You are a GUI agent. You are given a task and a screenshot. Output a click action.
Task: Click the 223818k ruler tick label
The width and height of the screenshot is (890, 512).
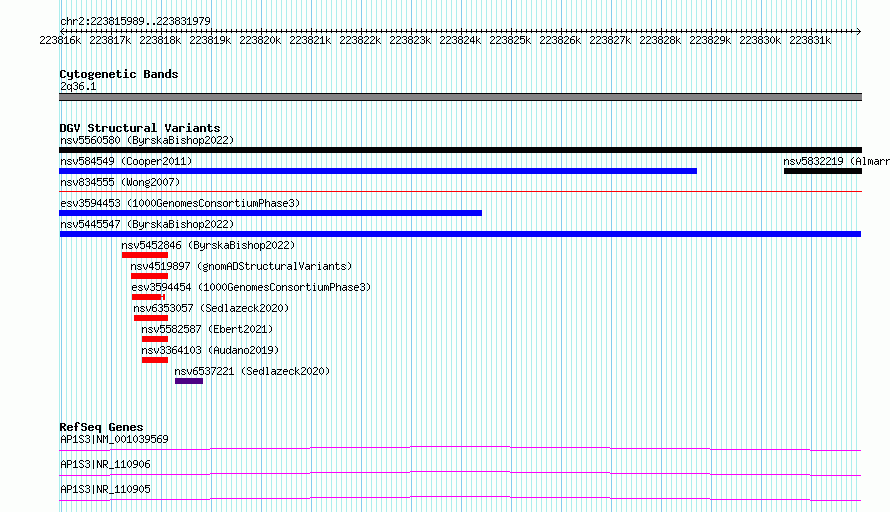[x=160, y=40]
